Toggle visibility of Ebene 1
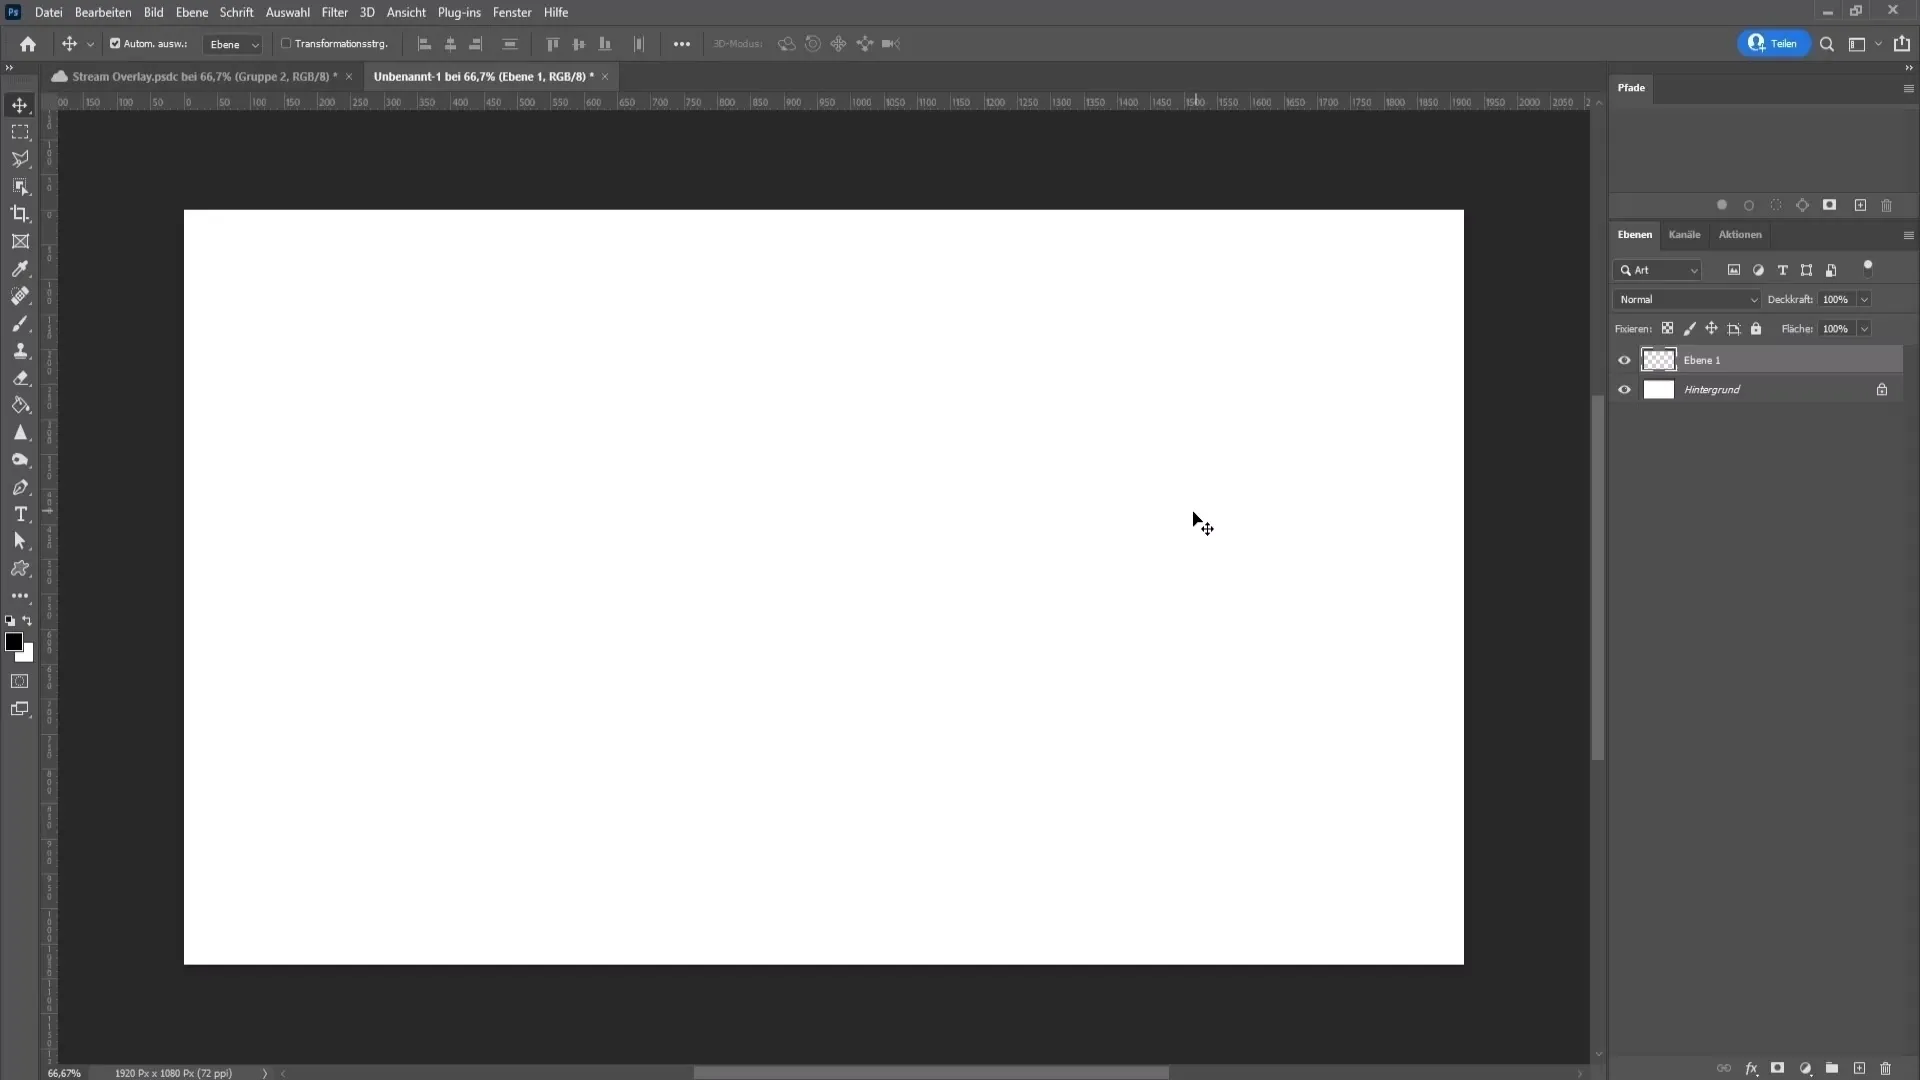 coord(1623,360)
